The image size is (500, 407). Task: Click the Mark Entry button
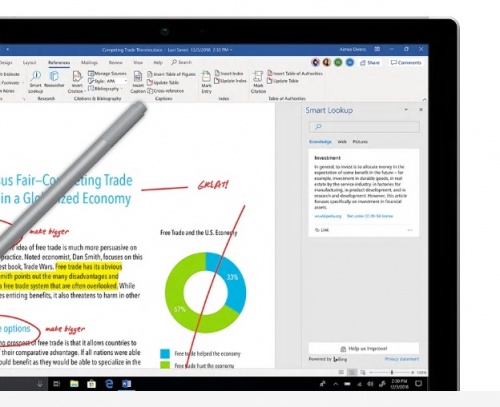click(x=206, y=82)
